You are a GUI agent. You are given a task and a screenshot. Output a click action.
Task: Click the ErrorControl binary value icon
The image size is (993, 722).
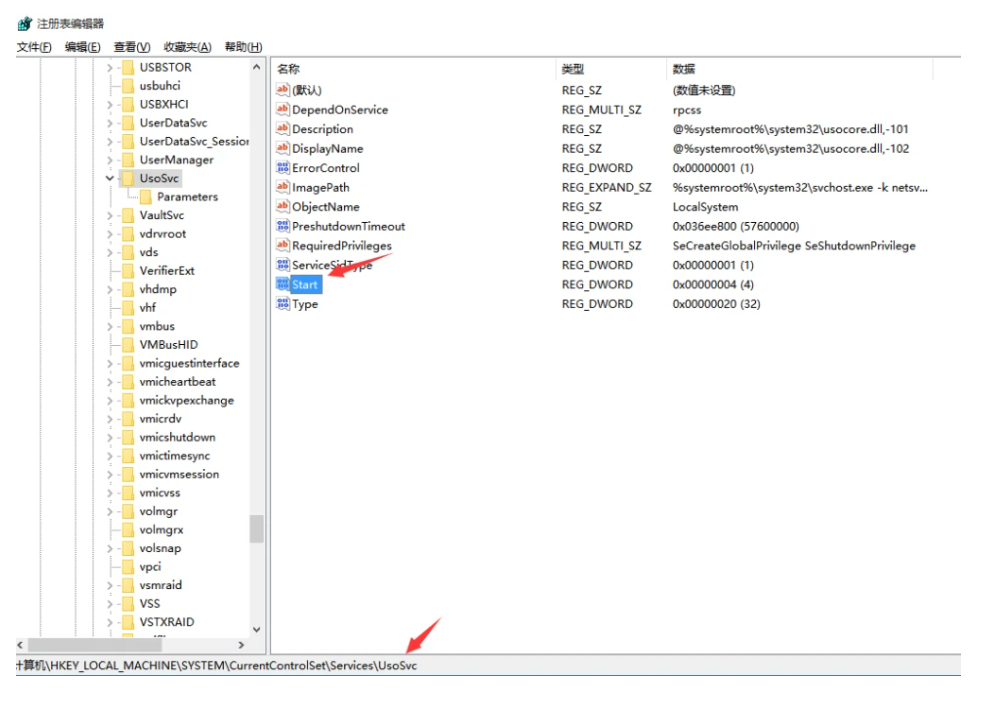[283, 168]
